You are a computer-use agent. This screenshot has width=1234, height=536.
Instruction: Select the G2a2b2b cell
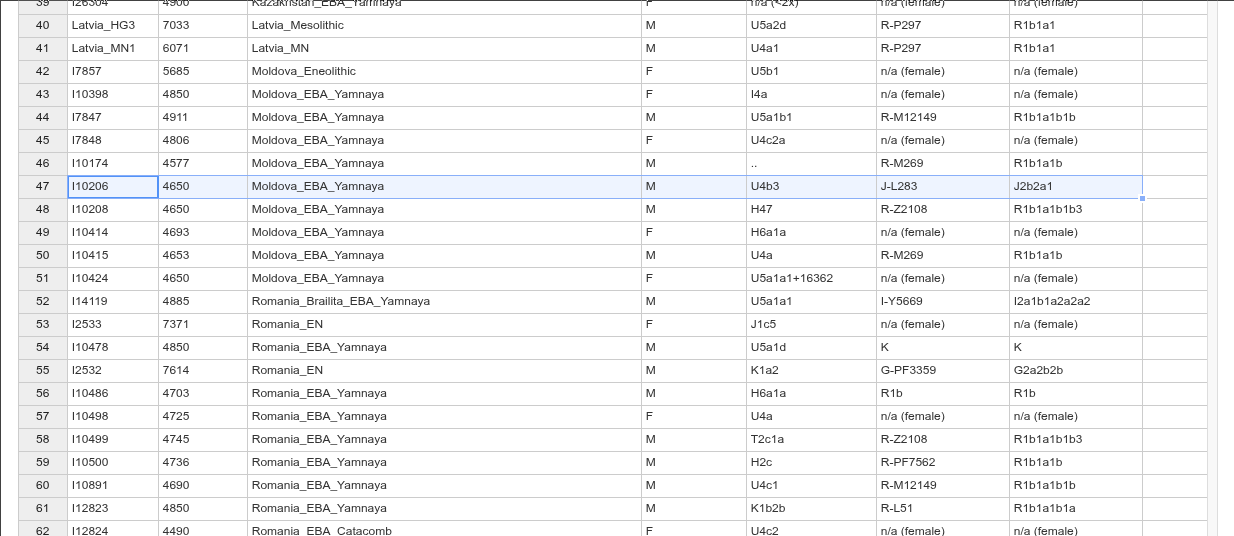coord(1076,370)
